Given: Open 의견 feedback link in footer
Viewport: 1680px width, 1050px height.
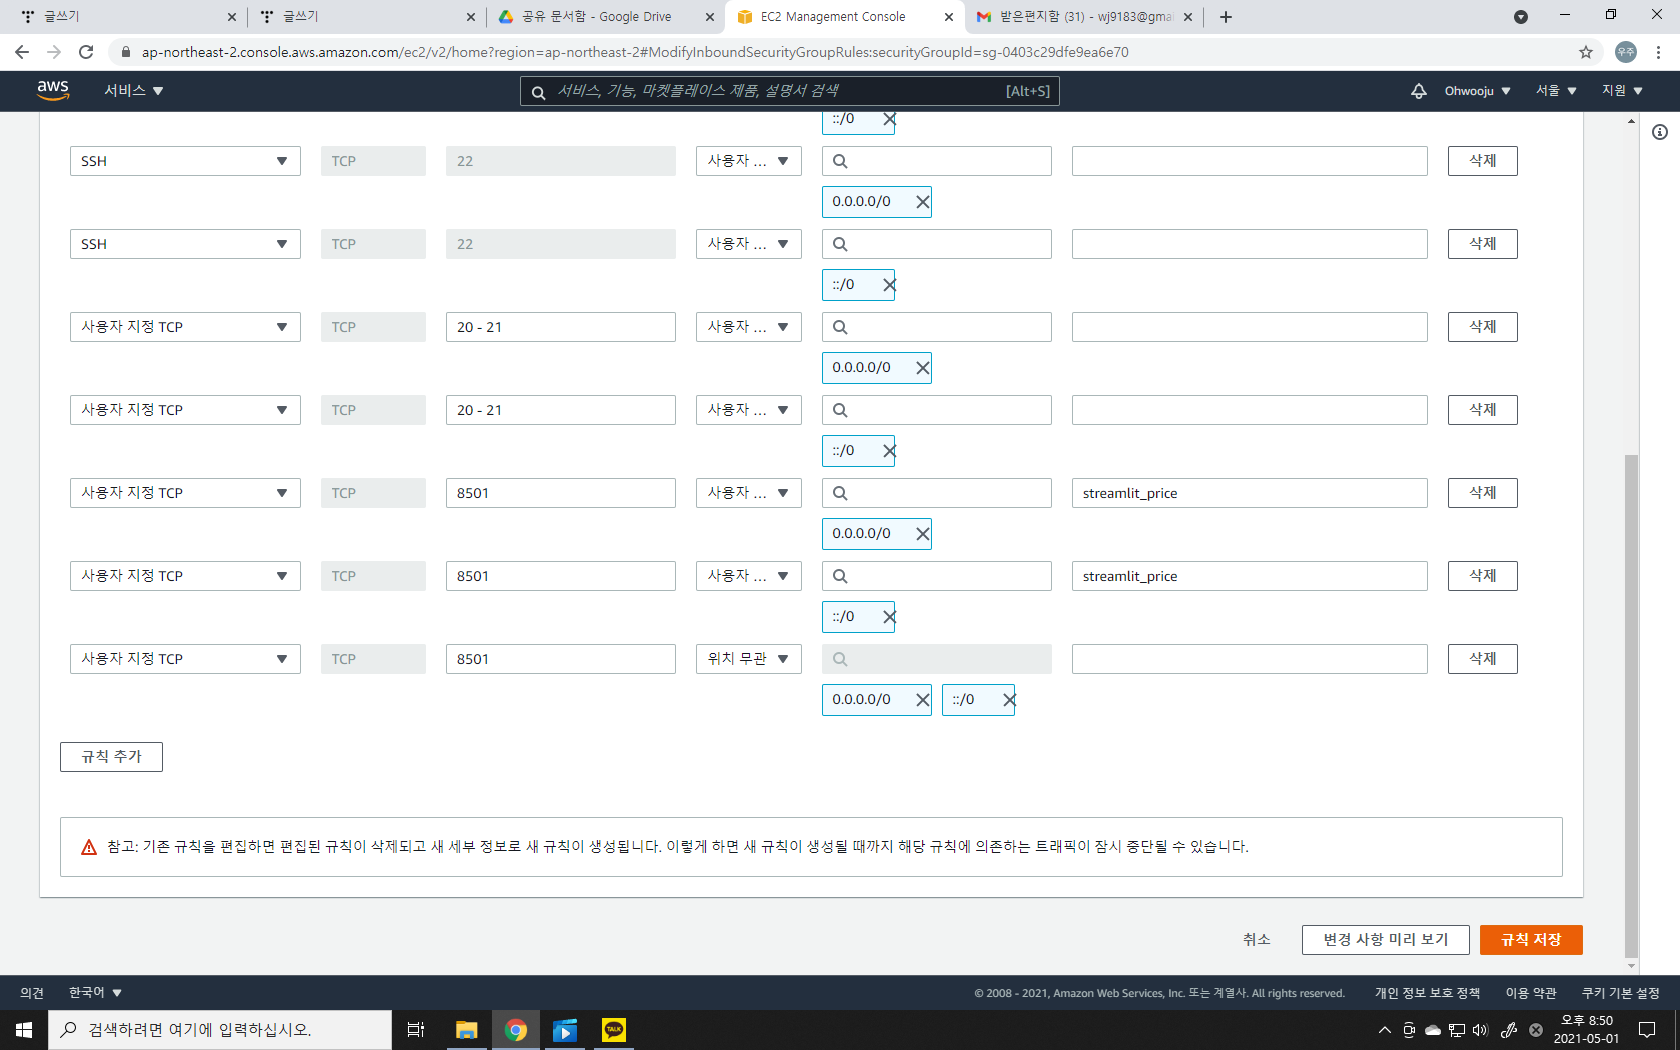Looking at the screenshot, I should pyautogui.click(x=32, y=993).
